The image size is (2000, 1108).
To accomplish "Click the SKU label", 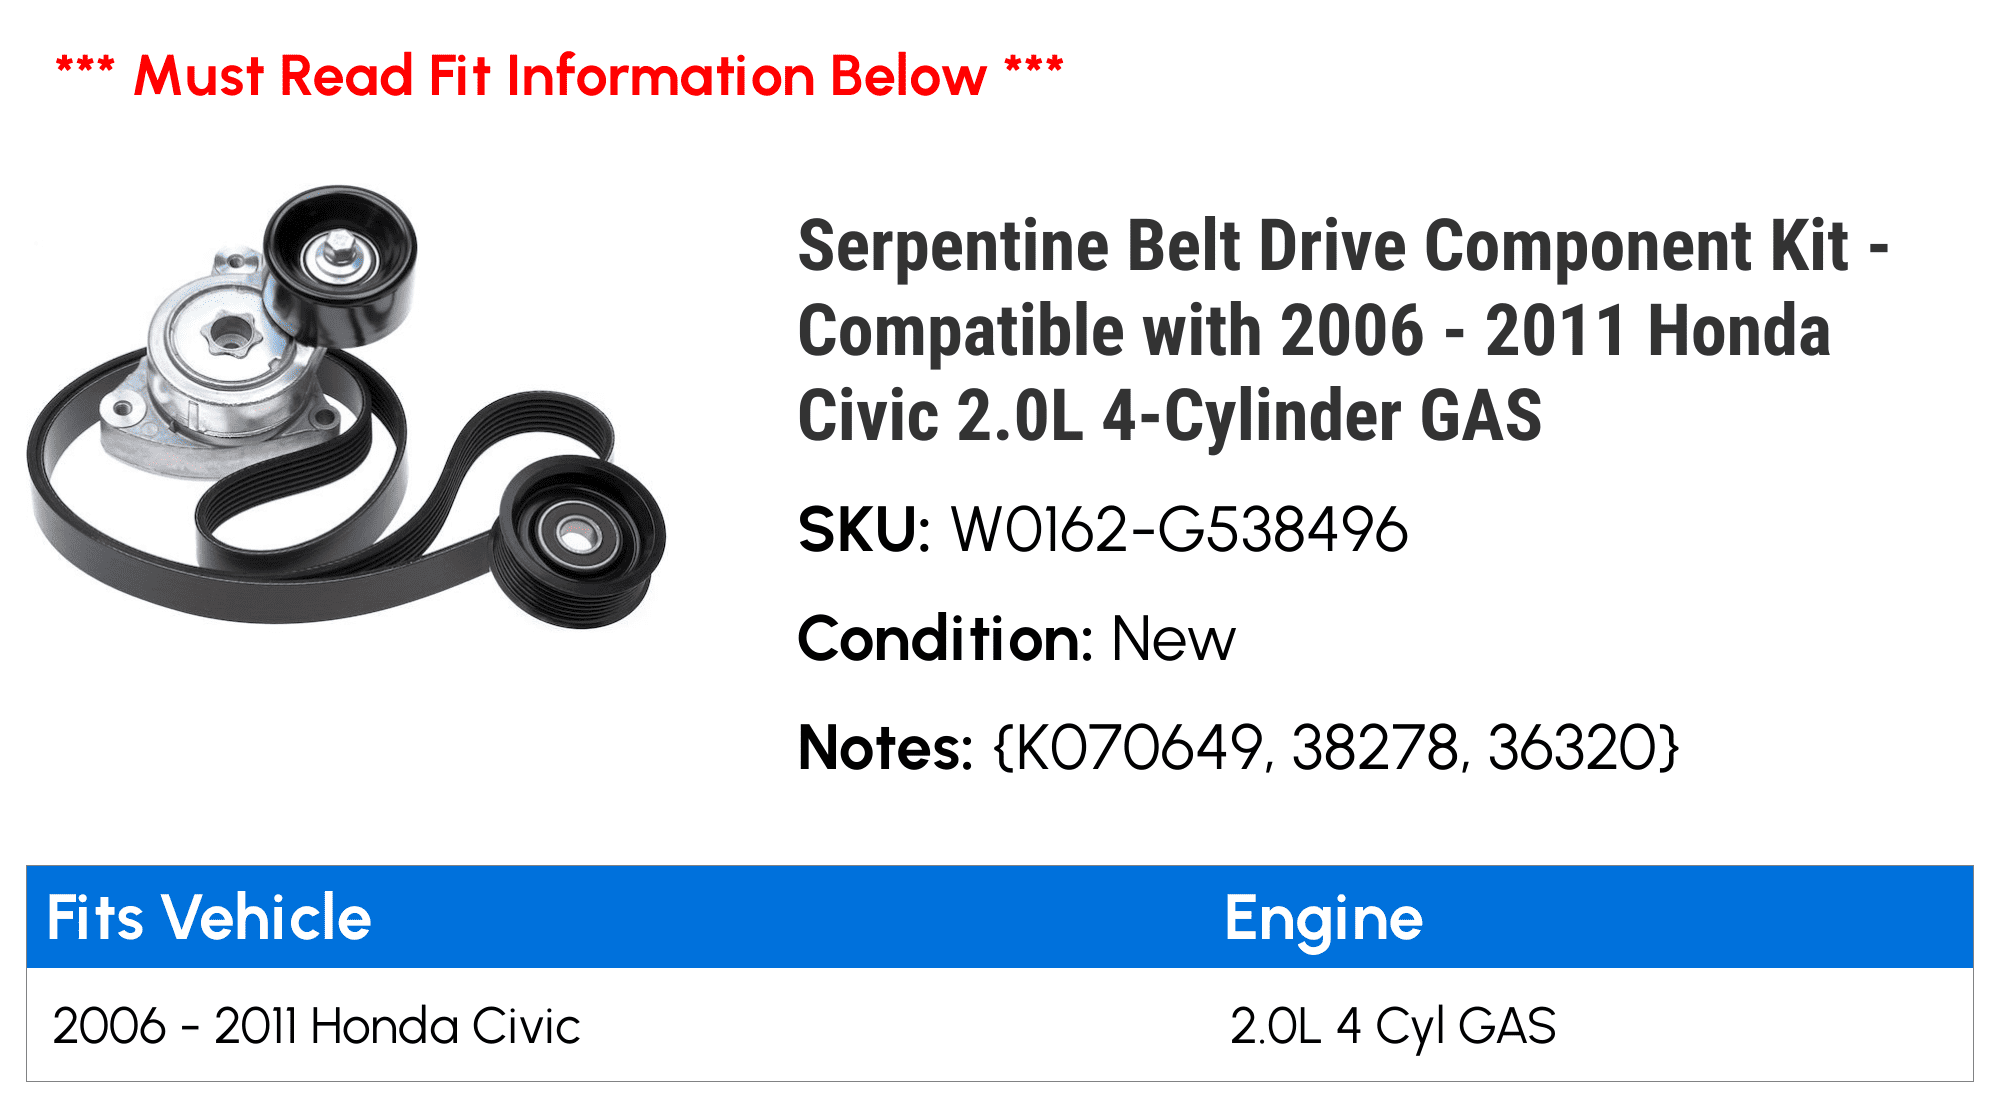I will [x=864, y=530].
